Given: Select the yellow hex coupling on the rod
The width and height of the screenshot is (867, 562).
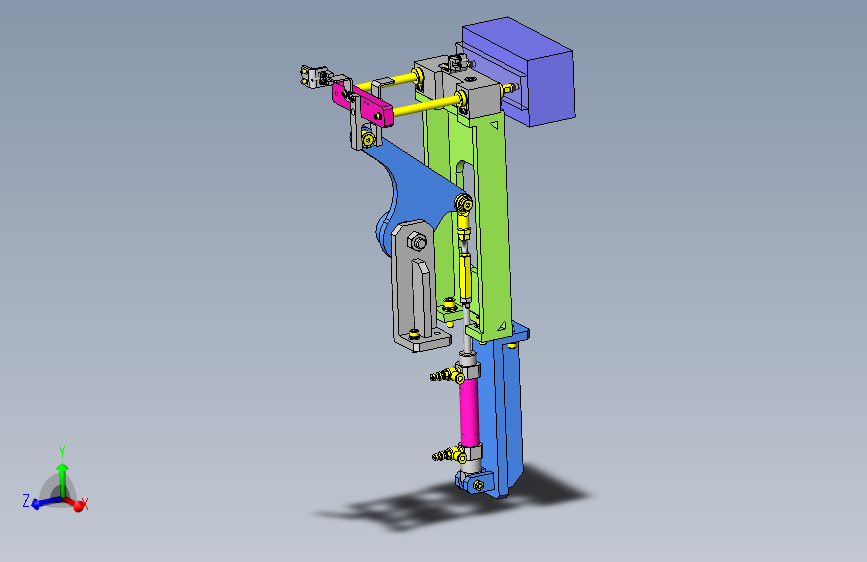Looking at the screenshot, I should 465,275.
